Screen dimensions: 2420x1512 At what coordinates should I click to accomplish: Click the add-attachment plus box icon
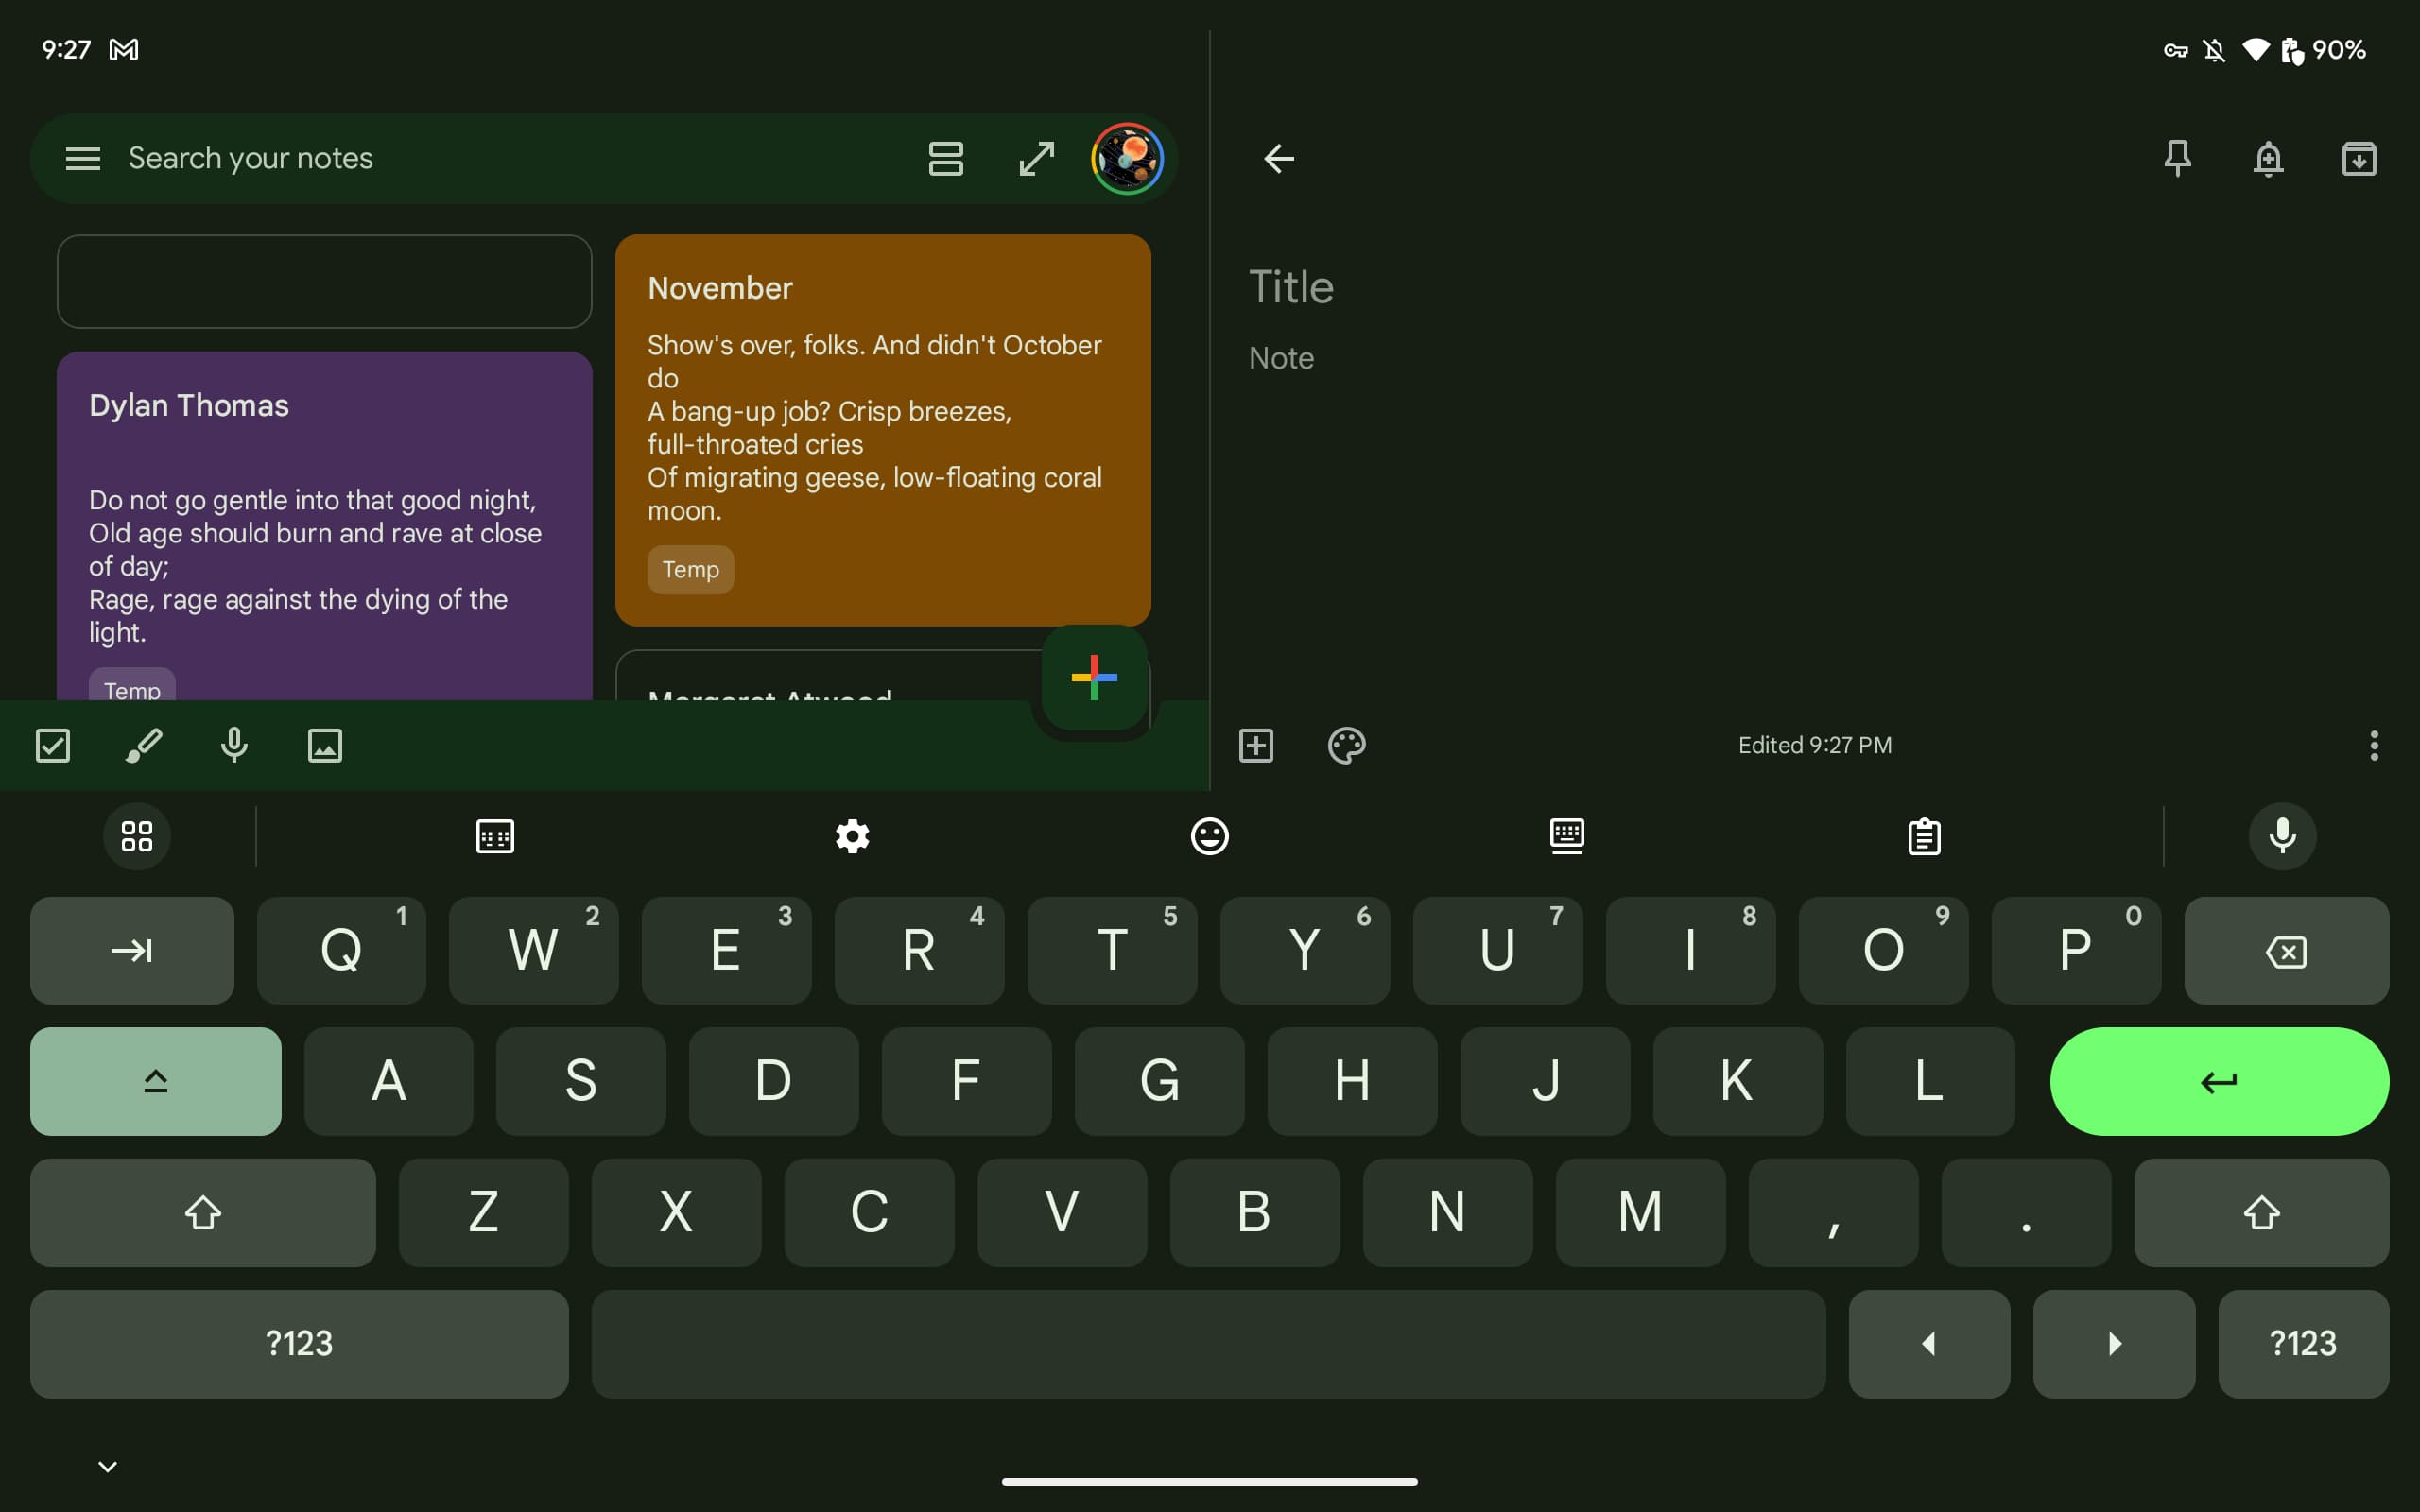point(1256,745)
